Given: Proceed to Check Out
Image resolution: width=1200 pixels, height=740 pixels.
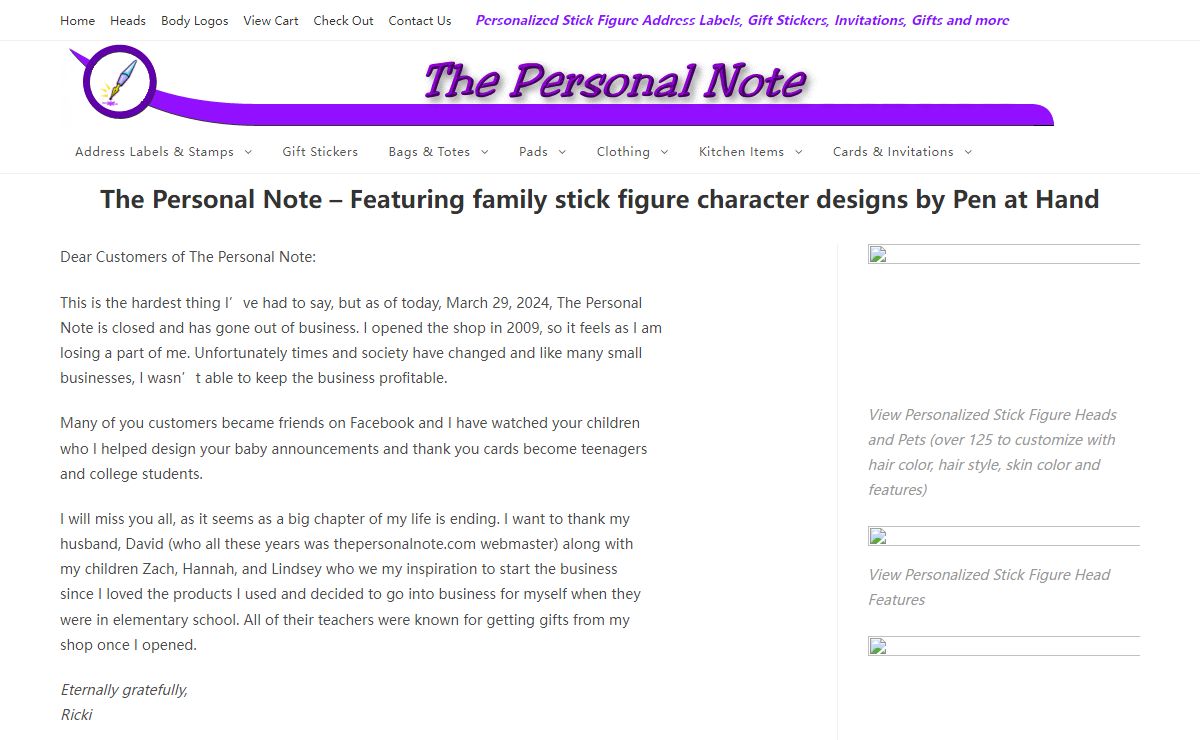Looking at the screenshot, I should coord(343,21).
